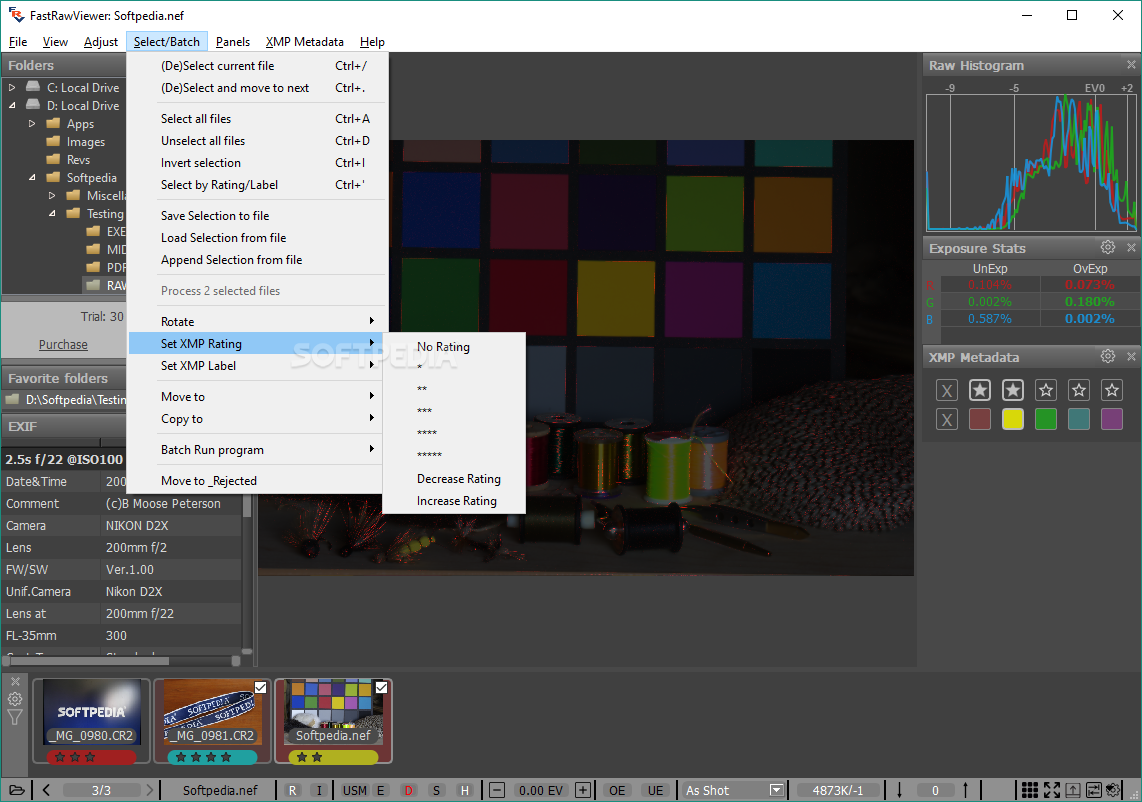Clear color label with X in colors row

click(947, 420)
